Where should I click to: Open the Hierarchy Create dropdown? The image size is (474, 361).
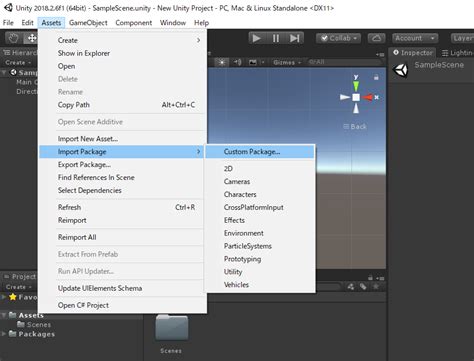coord(18,63)
